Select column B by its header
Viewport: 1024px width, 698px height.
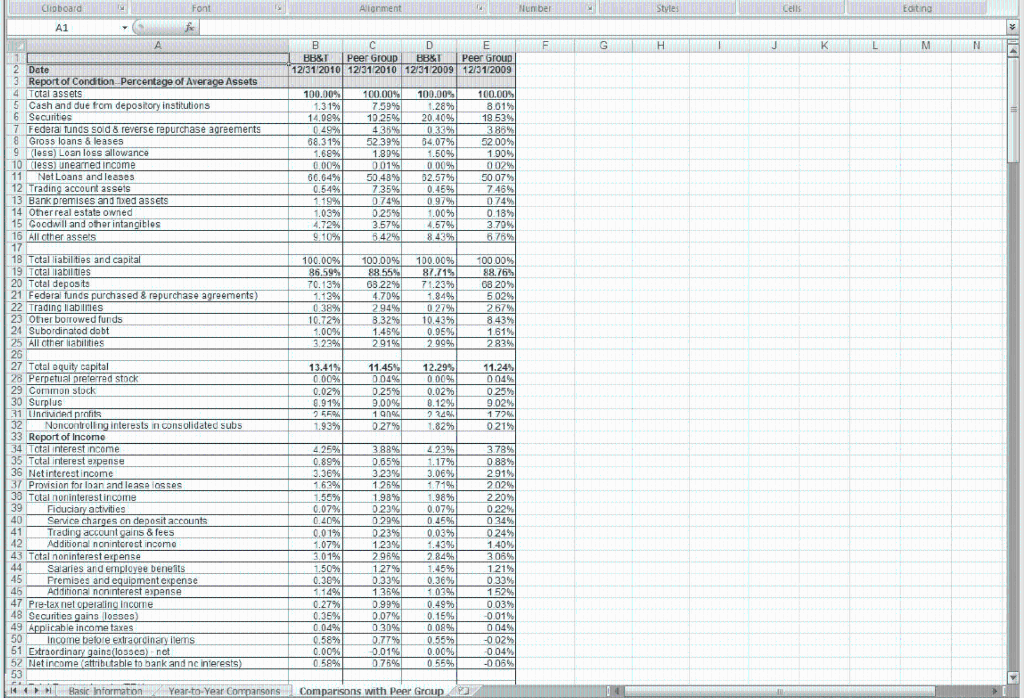(x=314, y=46)
